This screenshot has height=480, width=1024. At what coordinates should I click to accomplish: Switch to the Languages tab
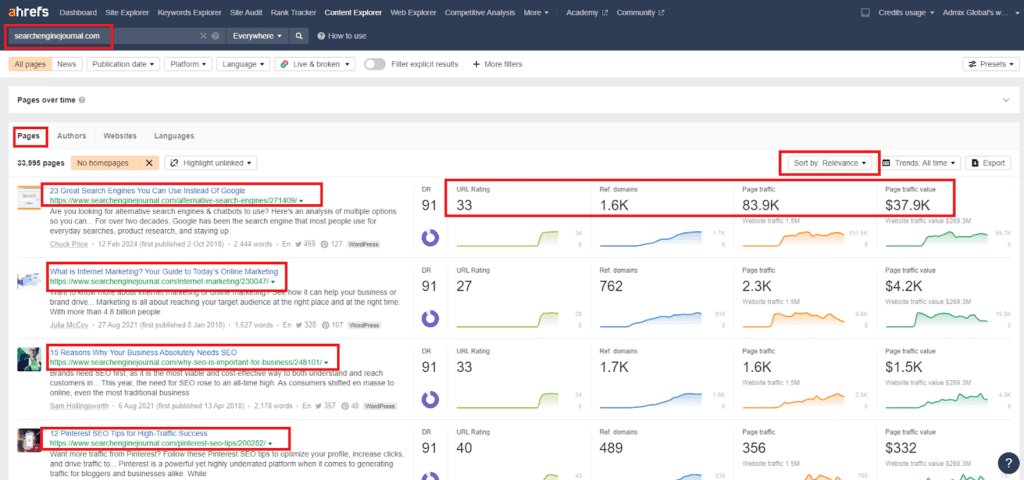pyautogui.click(x=174, y=136)
